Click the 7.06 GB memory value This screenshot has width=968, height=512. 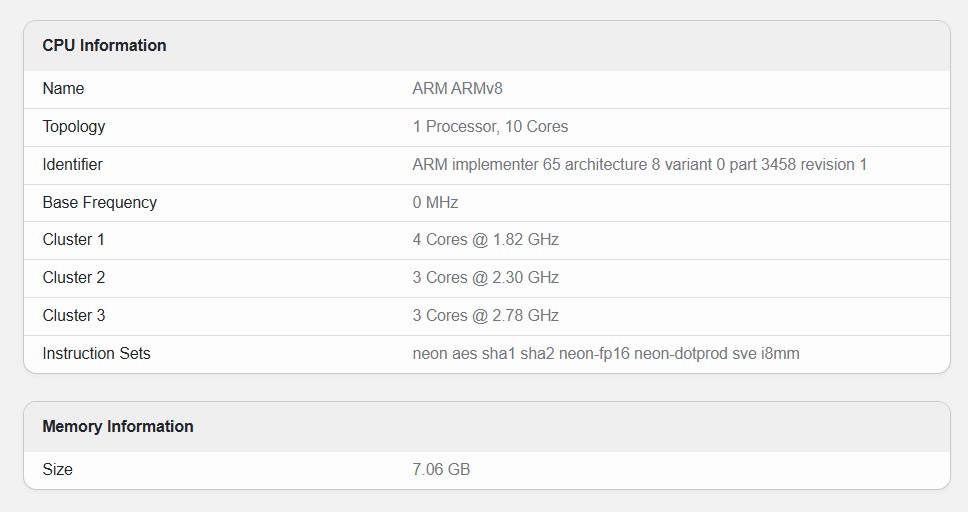441,470
